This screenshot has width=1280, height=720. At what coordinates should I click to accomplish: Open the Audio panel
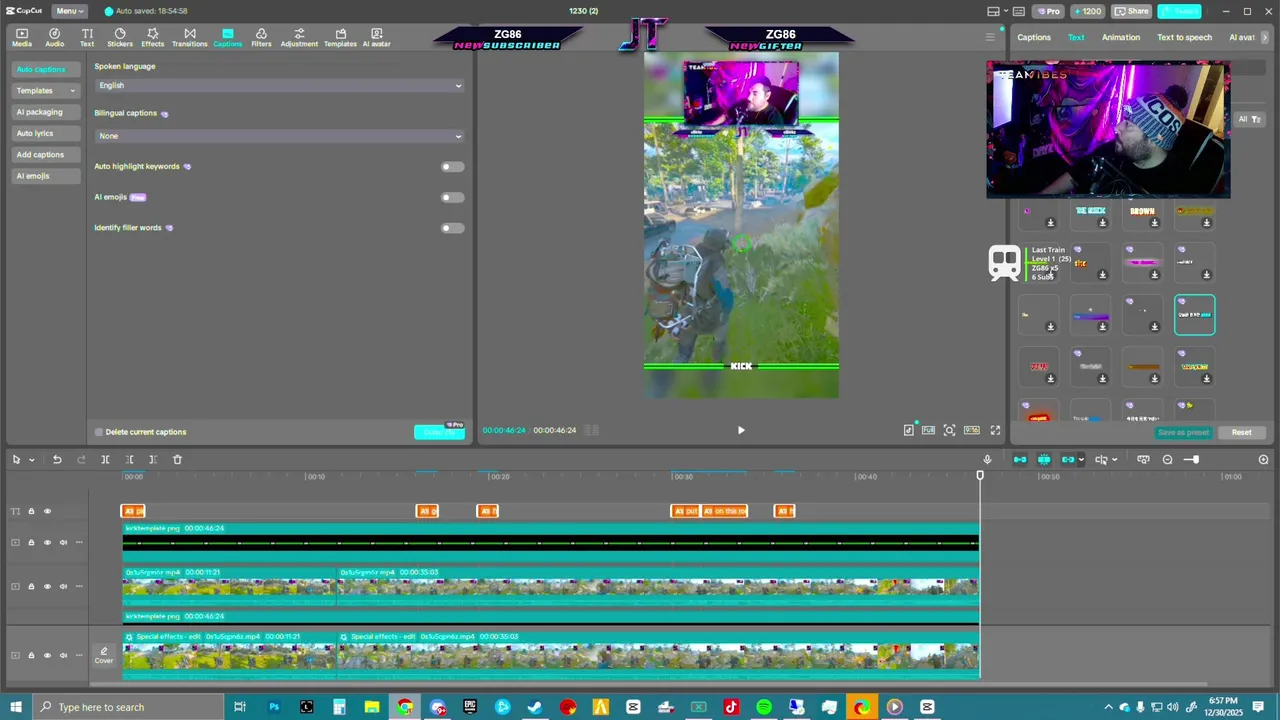tap(54, 38)
